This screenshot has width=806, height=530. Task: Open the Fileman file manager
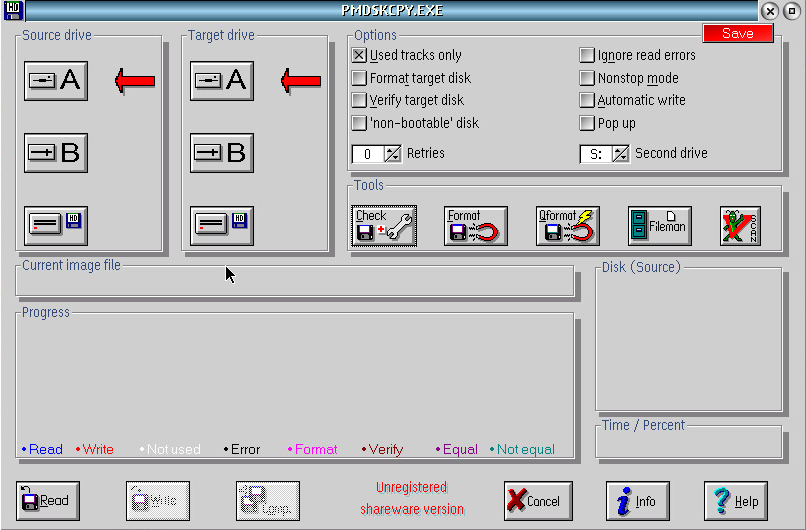660,226
